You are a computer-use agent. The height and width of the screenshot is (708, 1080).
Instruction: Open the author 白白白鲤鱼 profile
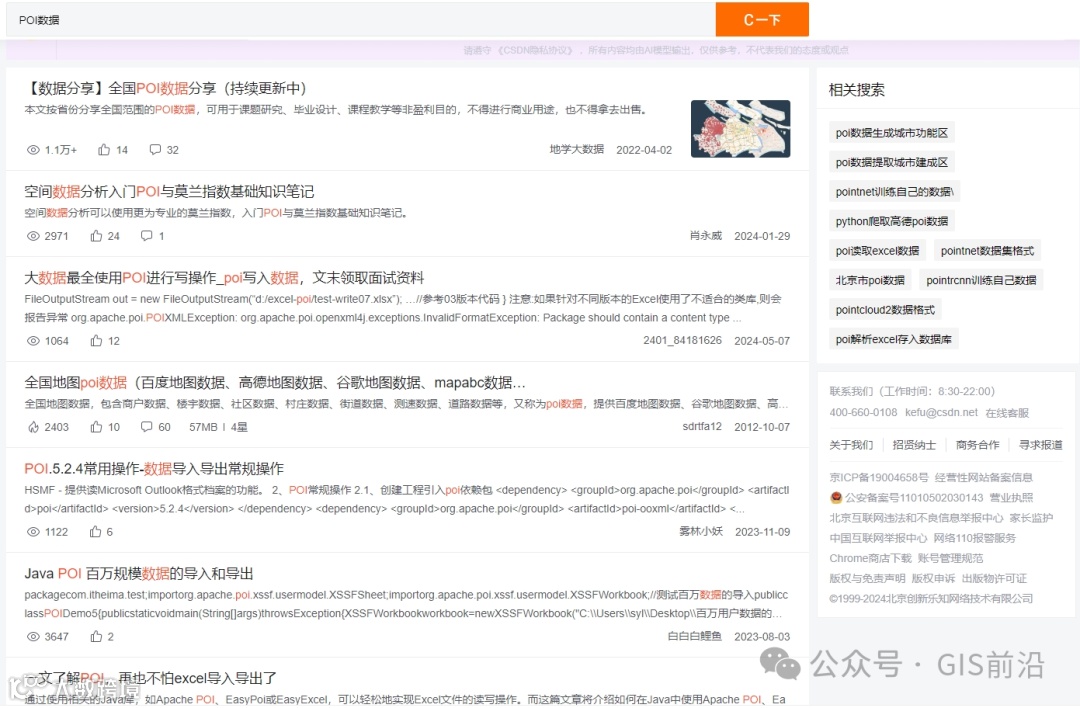[694, 636]
